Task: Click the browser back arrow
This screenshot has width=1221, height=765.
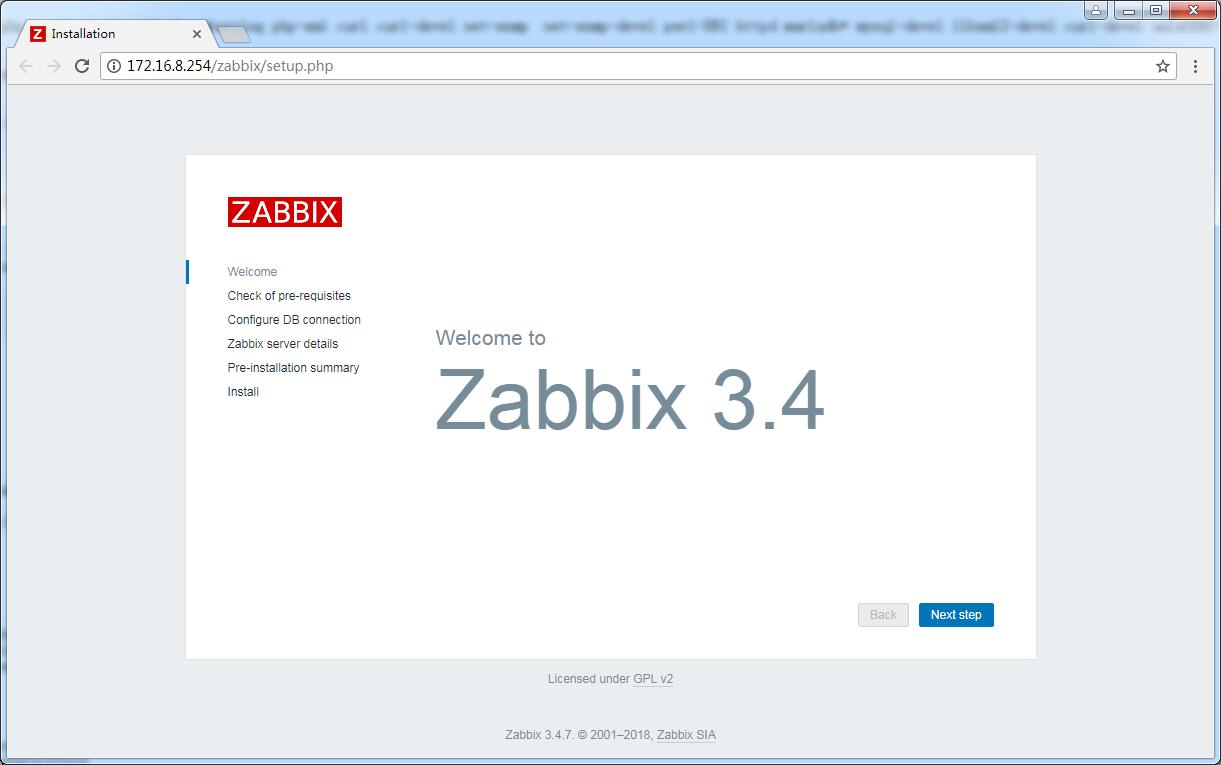Action: pyautogui.click(x=26, y=66)
